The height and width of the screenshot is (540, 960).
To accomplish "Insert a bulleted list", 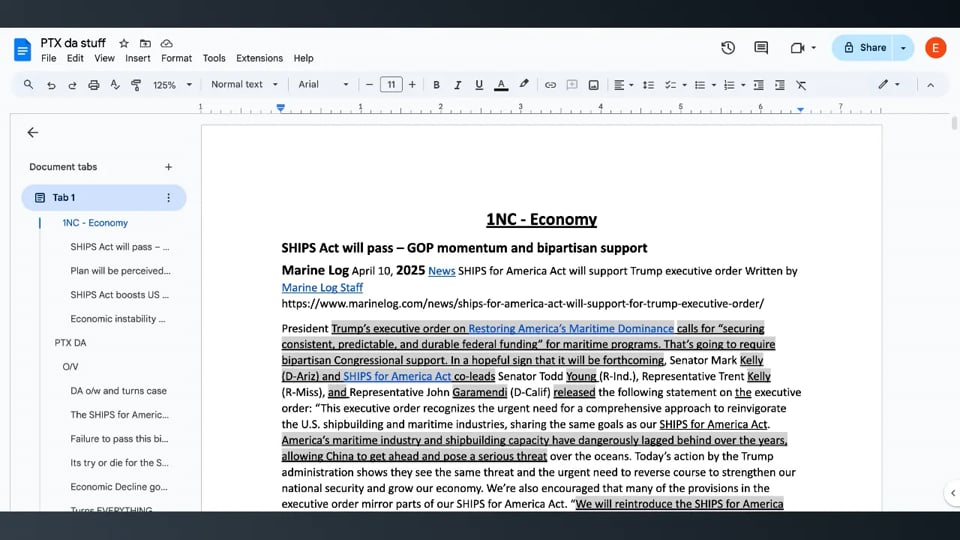I will tap(700, 85).
